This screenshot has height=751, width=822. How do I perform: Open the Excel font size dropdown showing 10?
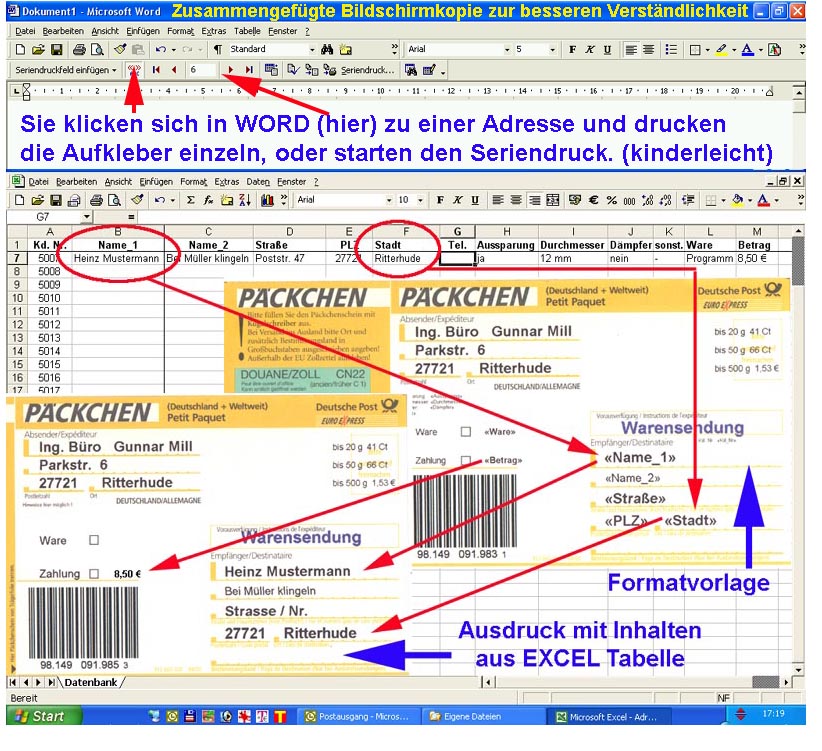coord(420,200)
